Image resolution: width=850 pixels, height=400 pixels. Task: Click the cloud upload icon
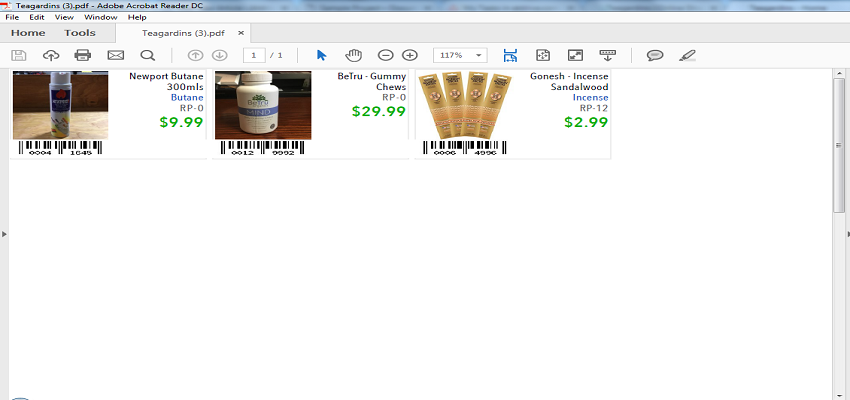51,55
